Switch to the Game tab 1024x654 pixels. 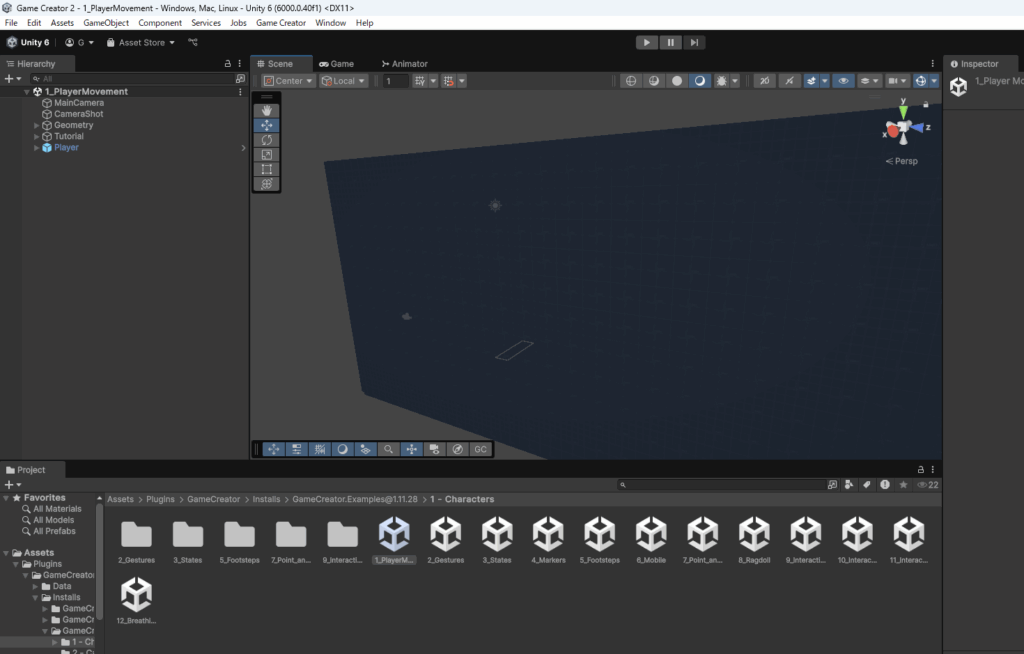[336, 63]
